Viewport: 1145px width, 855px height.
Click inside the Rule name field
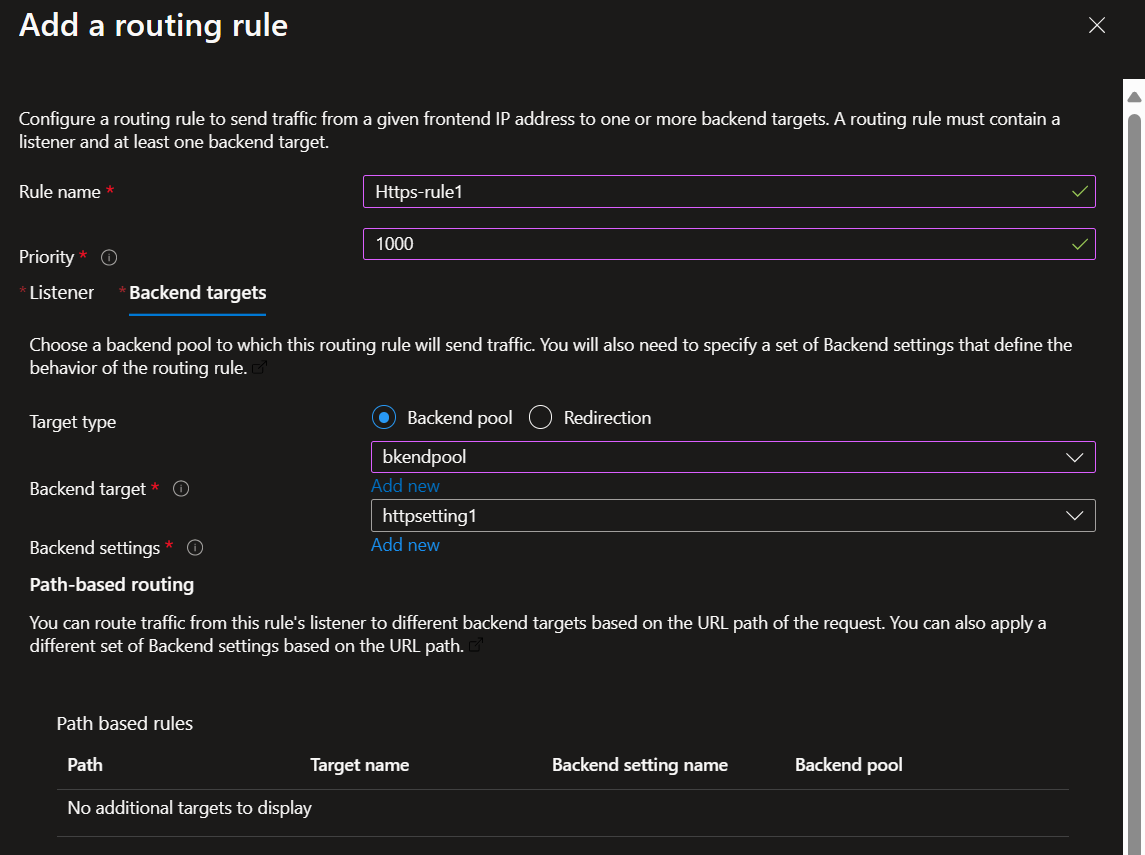click(x=700, y=191)
